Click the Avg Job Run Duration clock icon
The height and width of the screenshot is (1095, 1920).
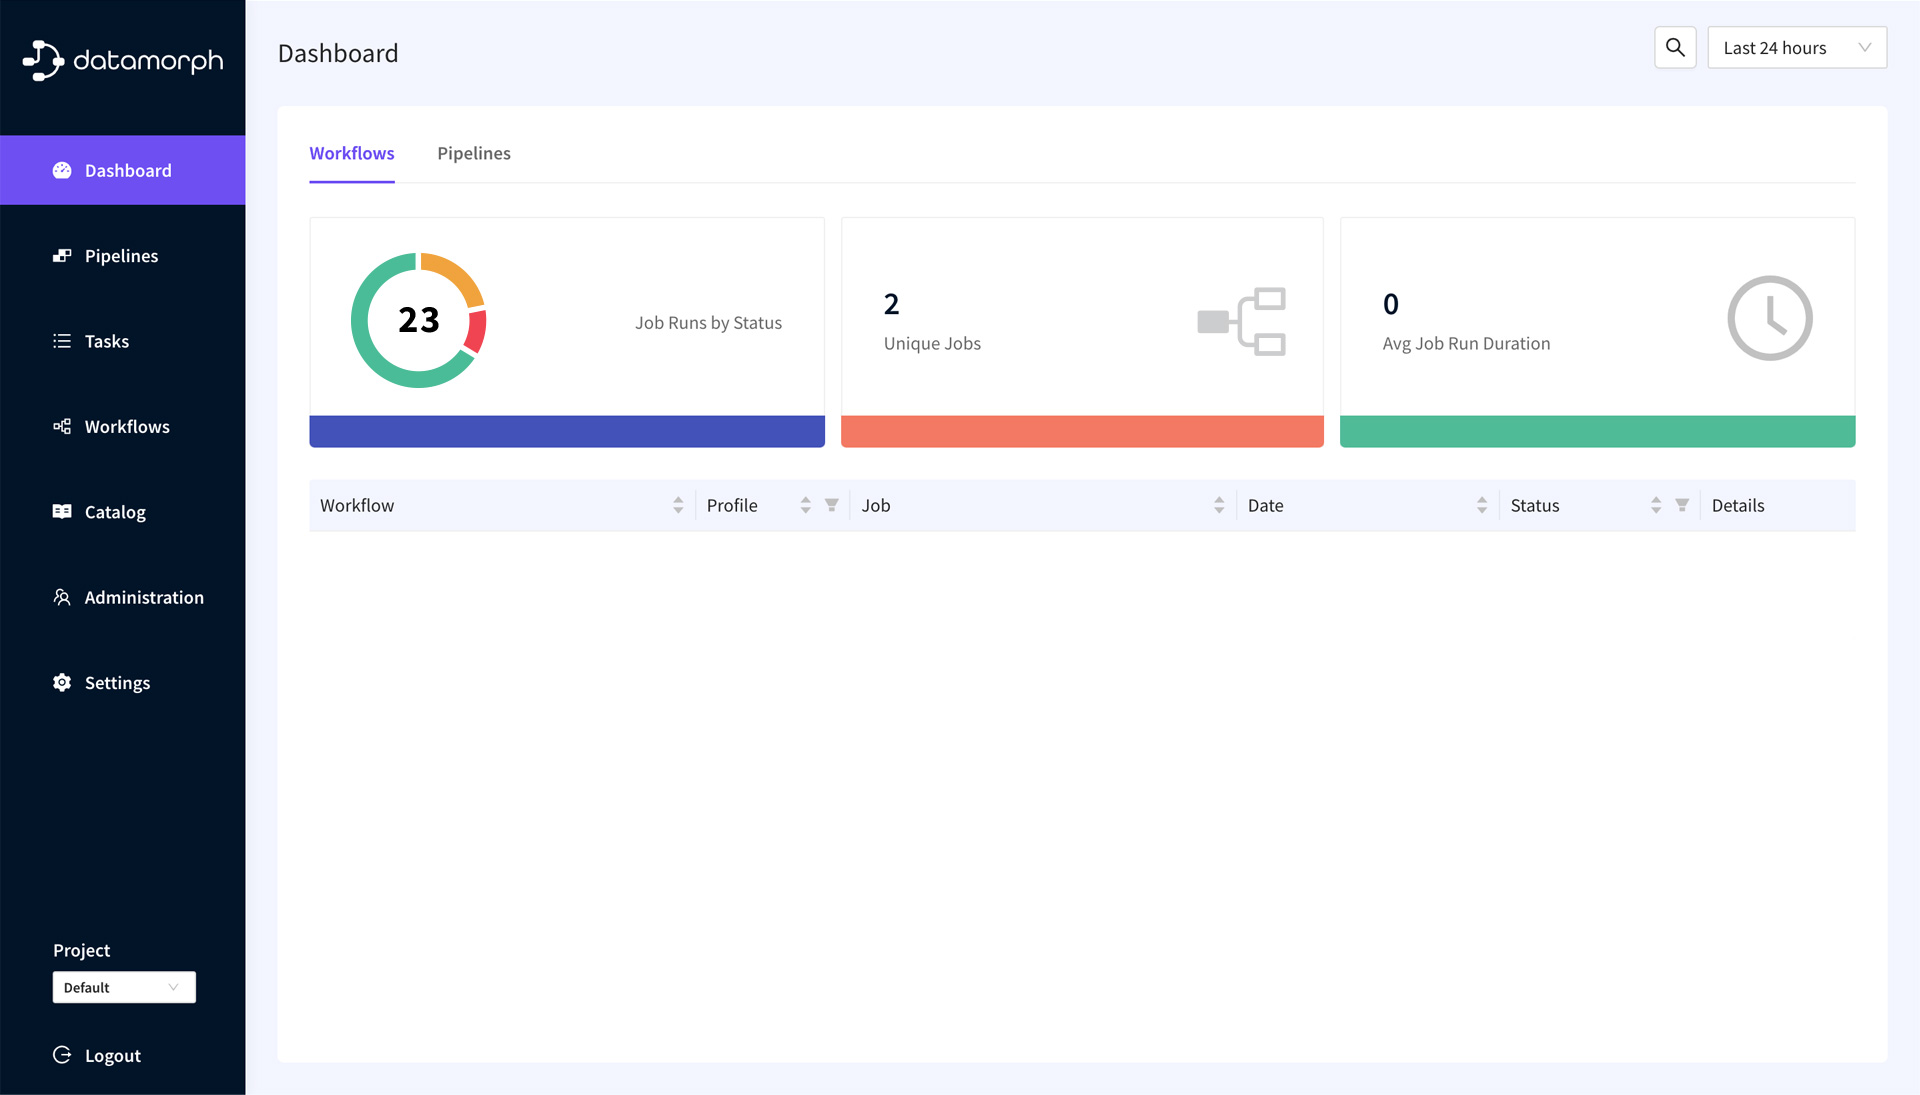pyautogui.click(x=1769, y=318)
